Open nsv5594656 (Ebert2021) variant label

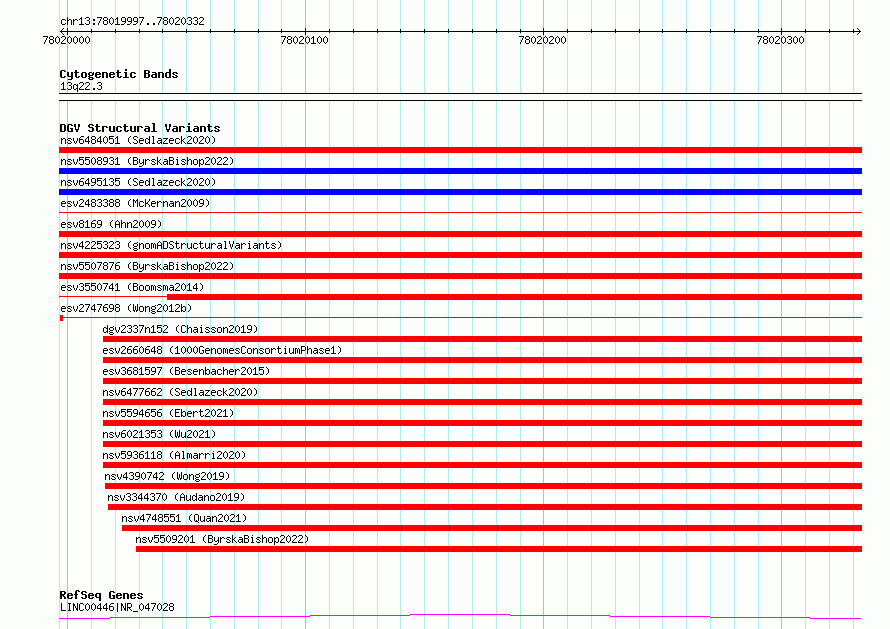pos(168,413)
